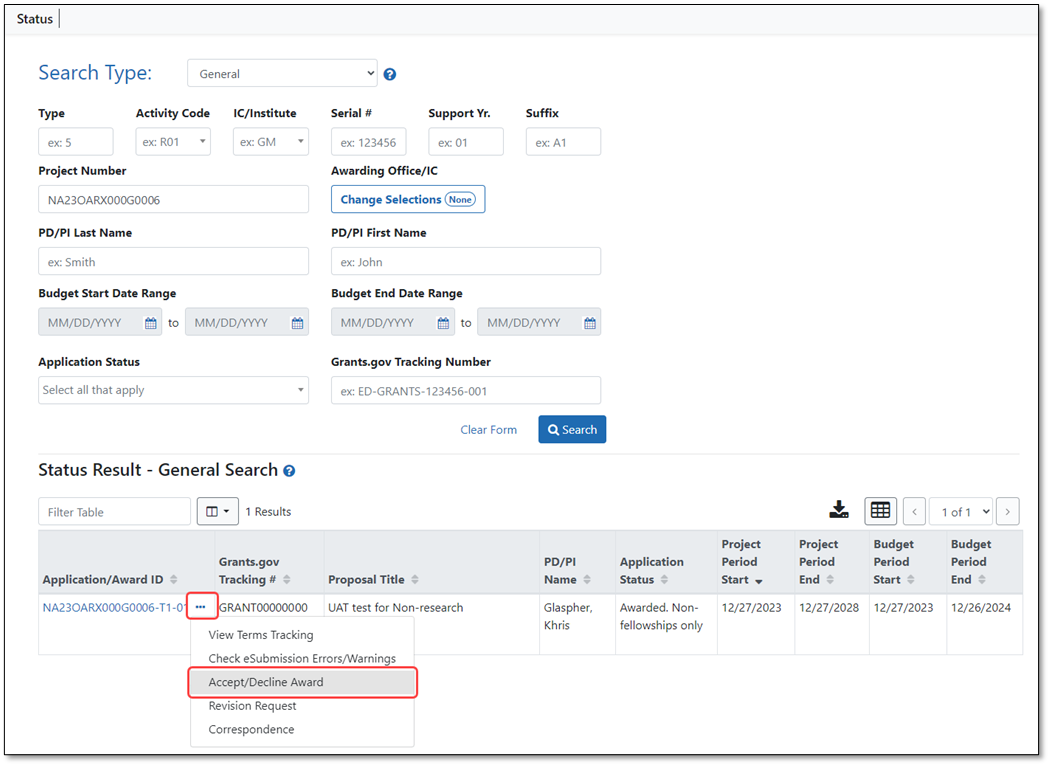
Task: Open Budget Start Date from calendar icon
Action: click(x=151, y=323)
